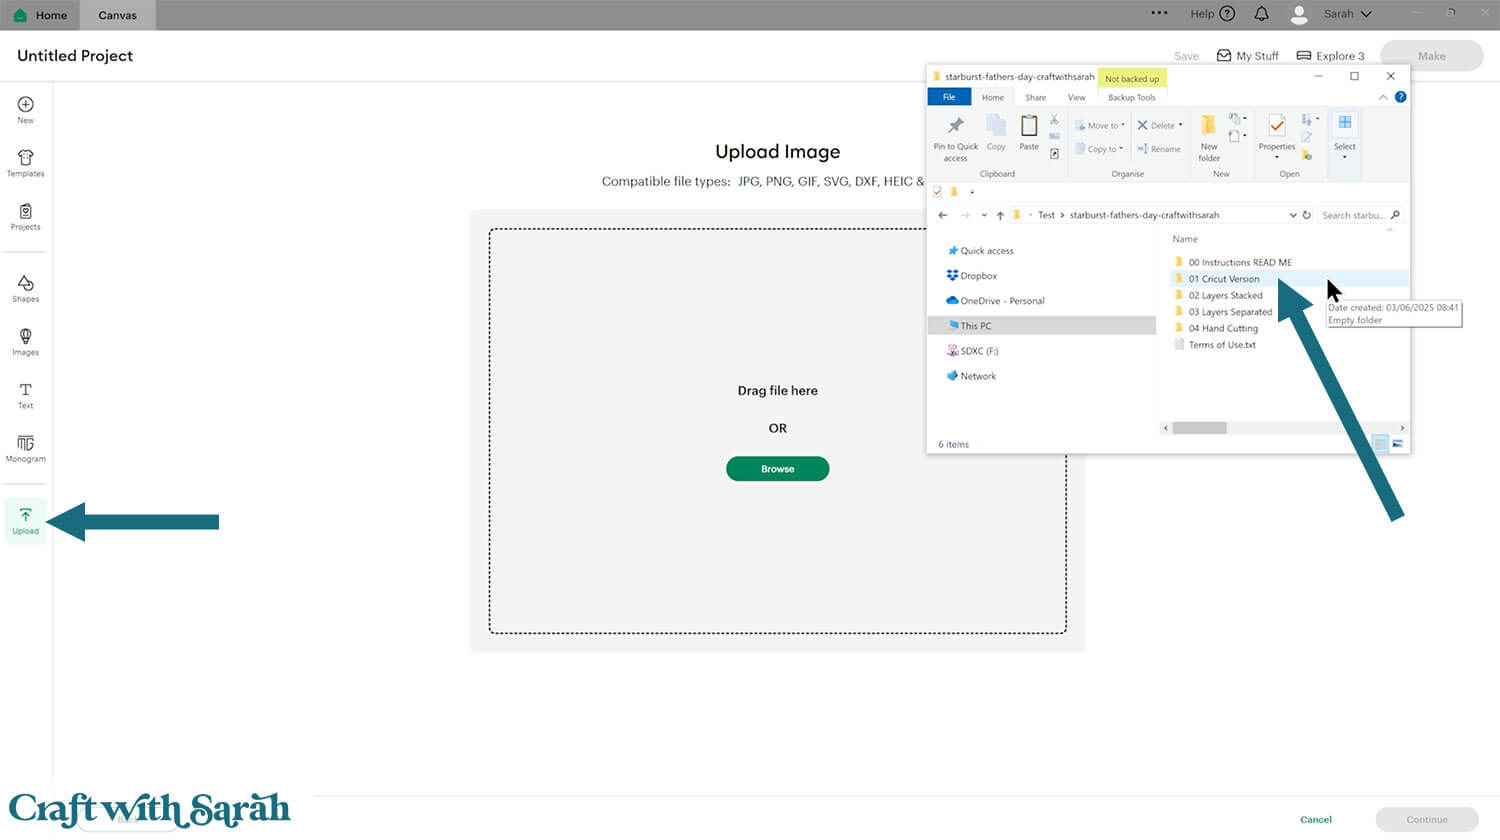Screen dimensions: 1500x840
Task: Click the Save button
Action: [x=1186, y=56]
